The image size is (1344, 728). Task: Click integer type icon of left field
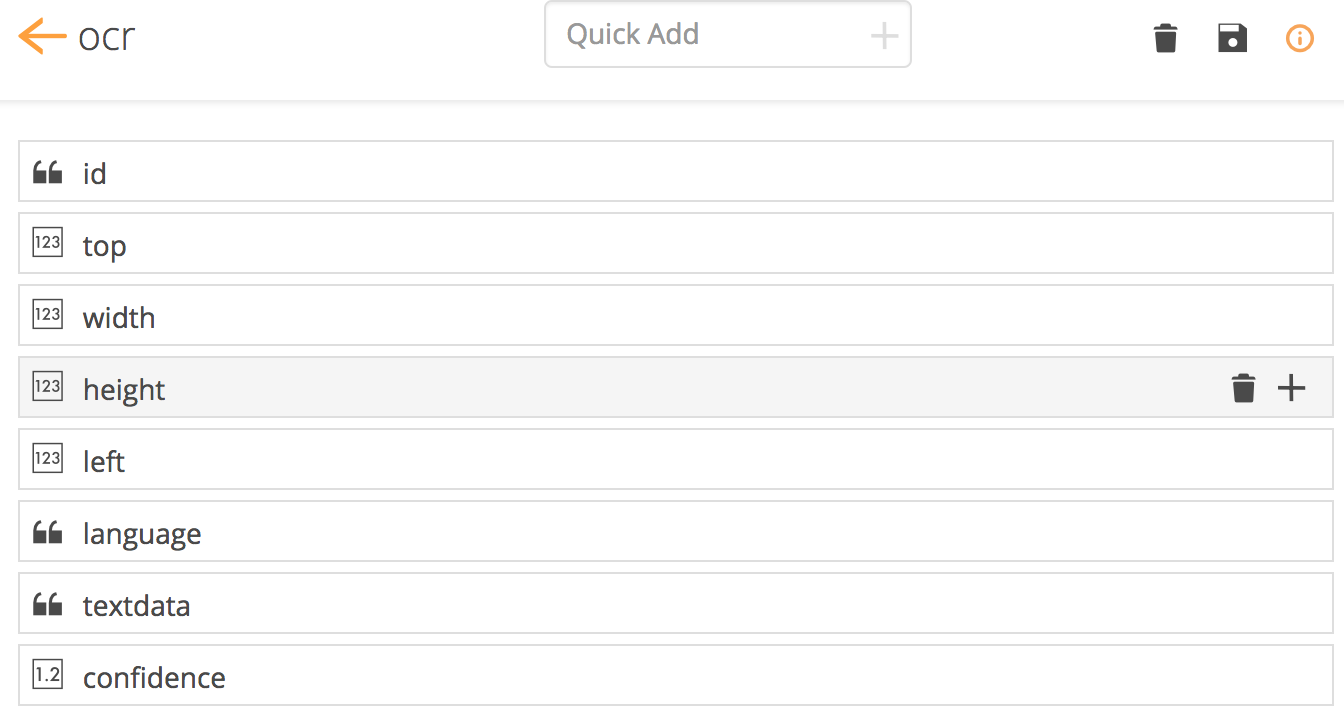pos(48,459)
